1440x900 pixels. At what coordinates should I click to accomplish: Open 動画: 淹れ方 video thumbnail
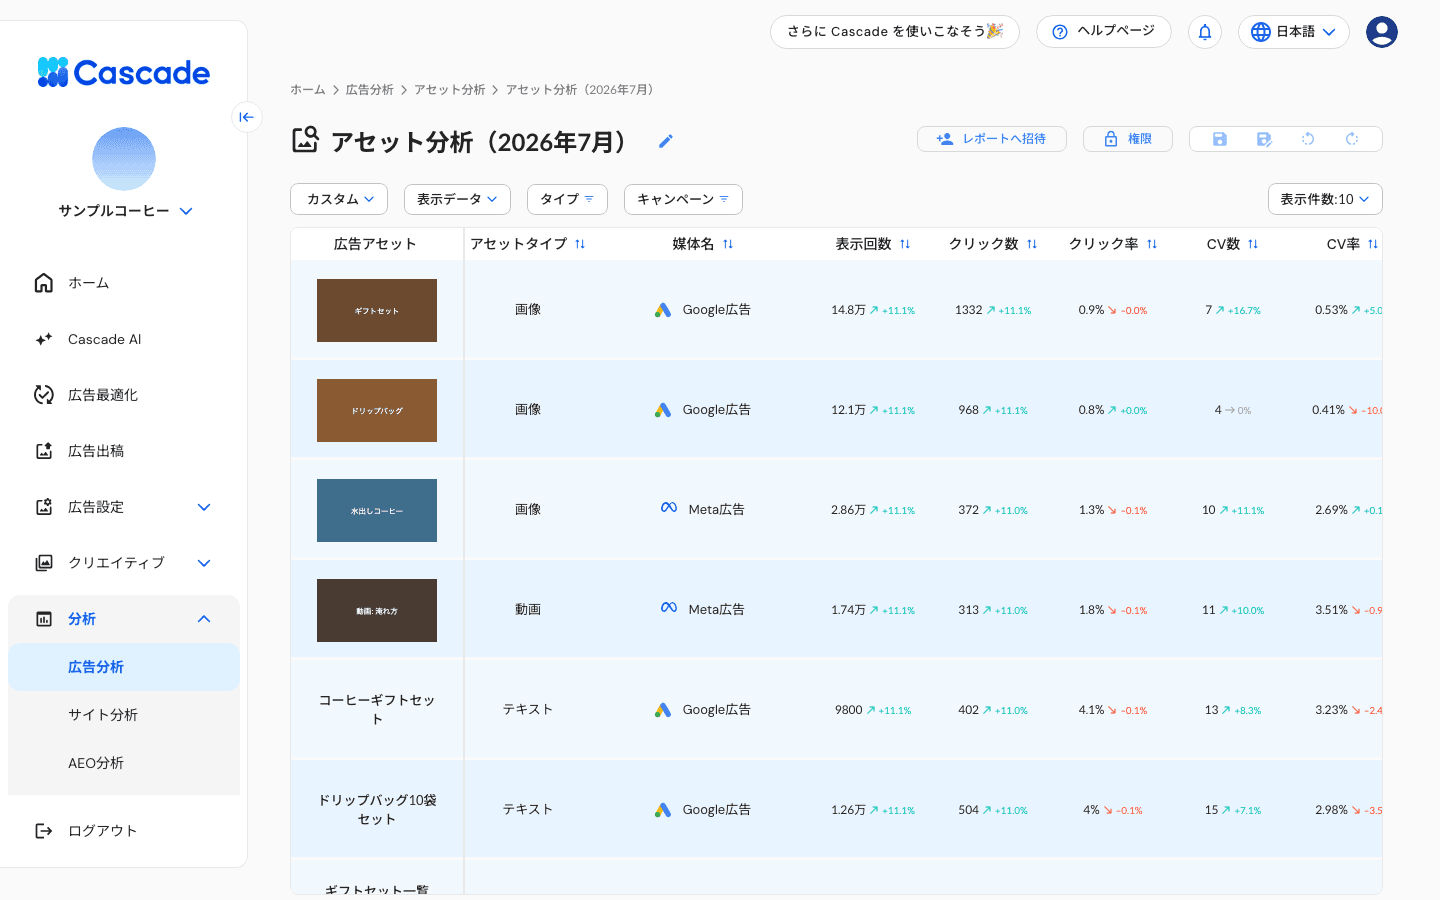click(377, 610)
